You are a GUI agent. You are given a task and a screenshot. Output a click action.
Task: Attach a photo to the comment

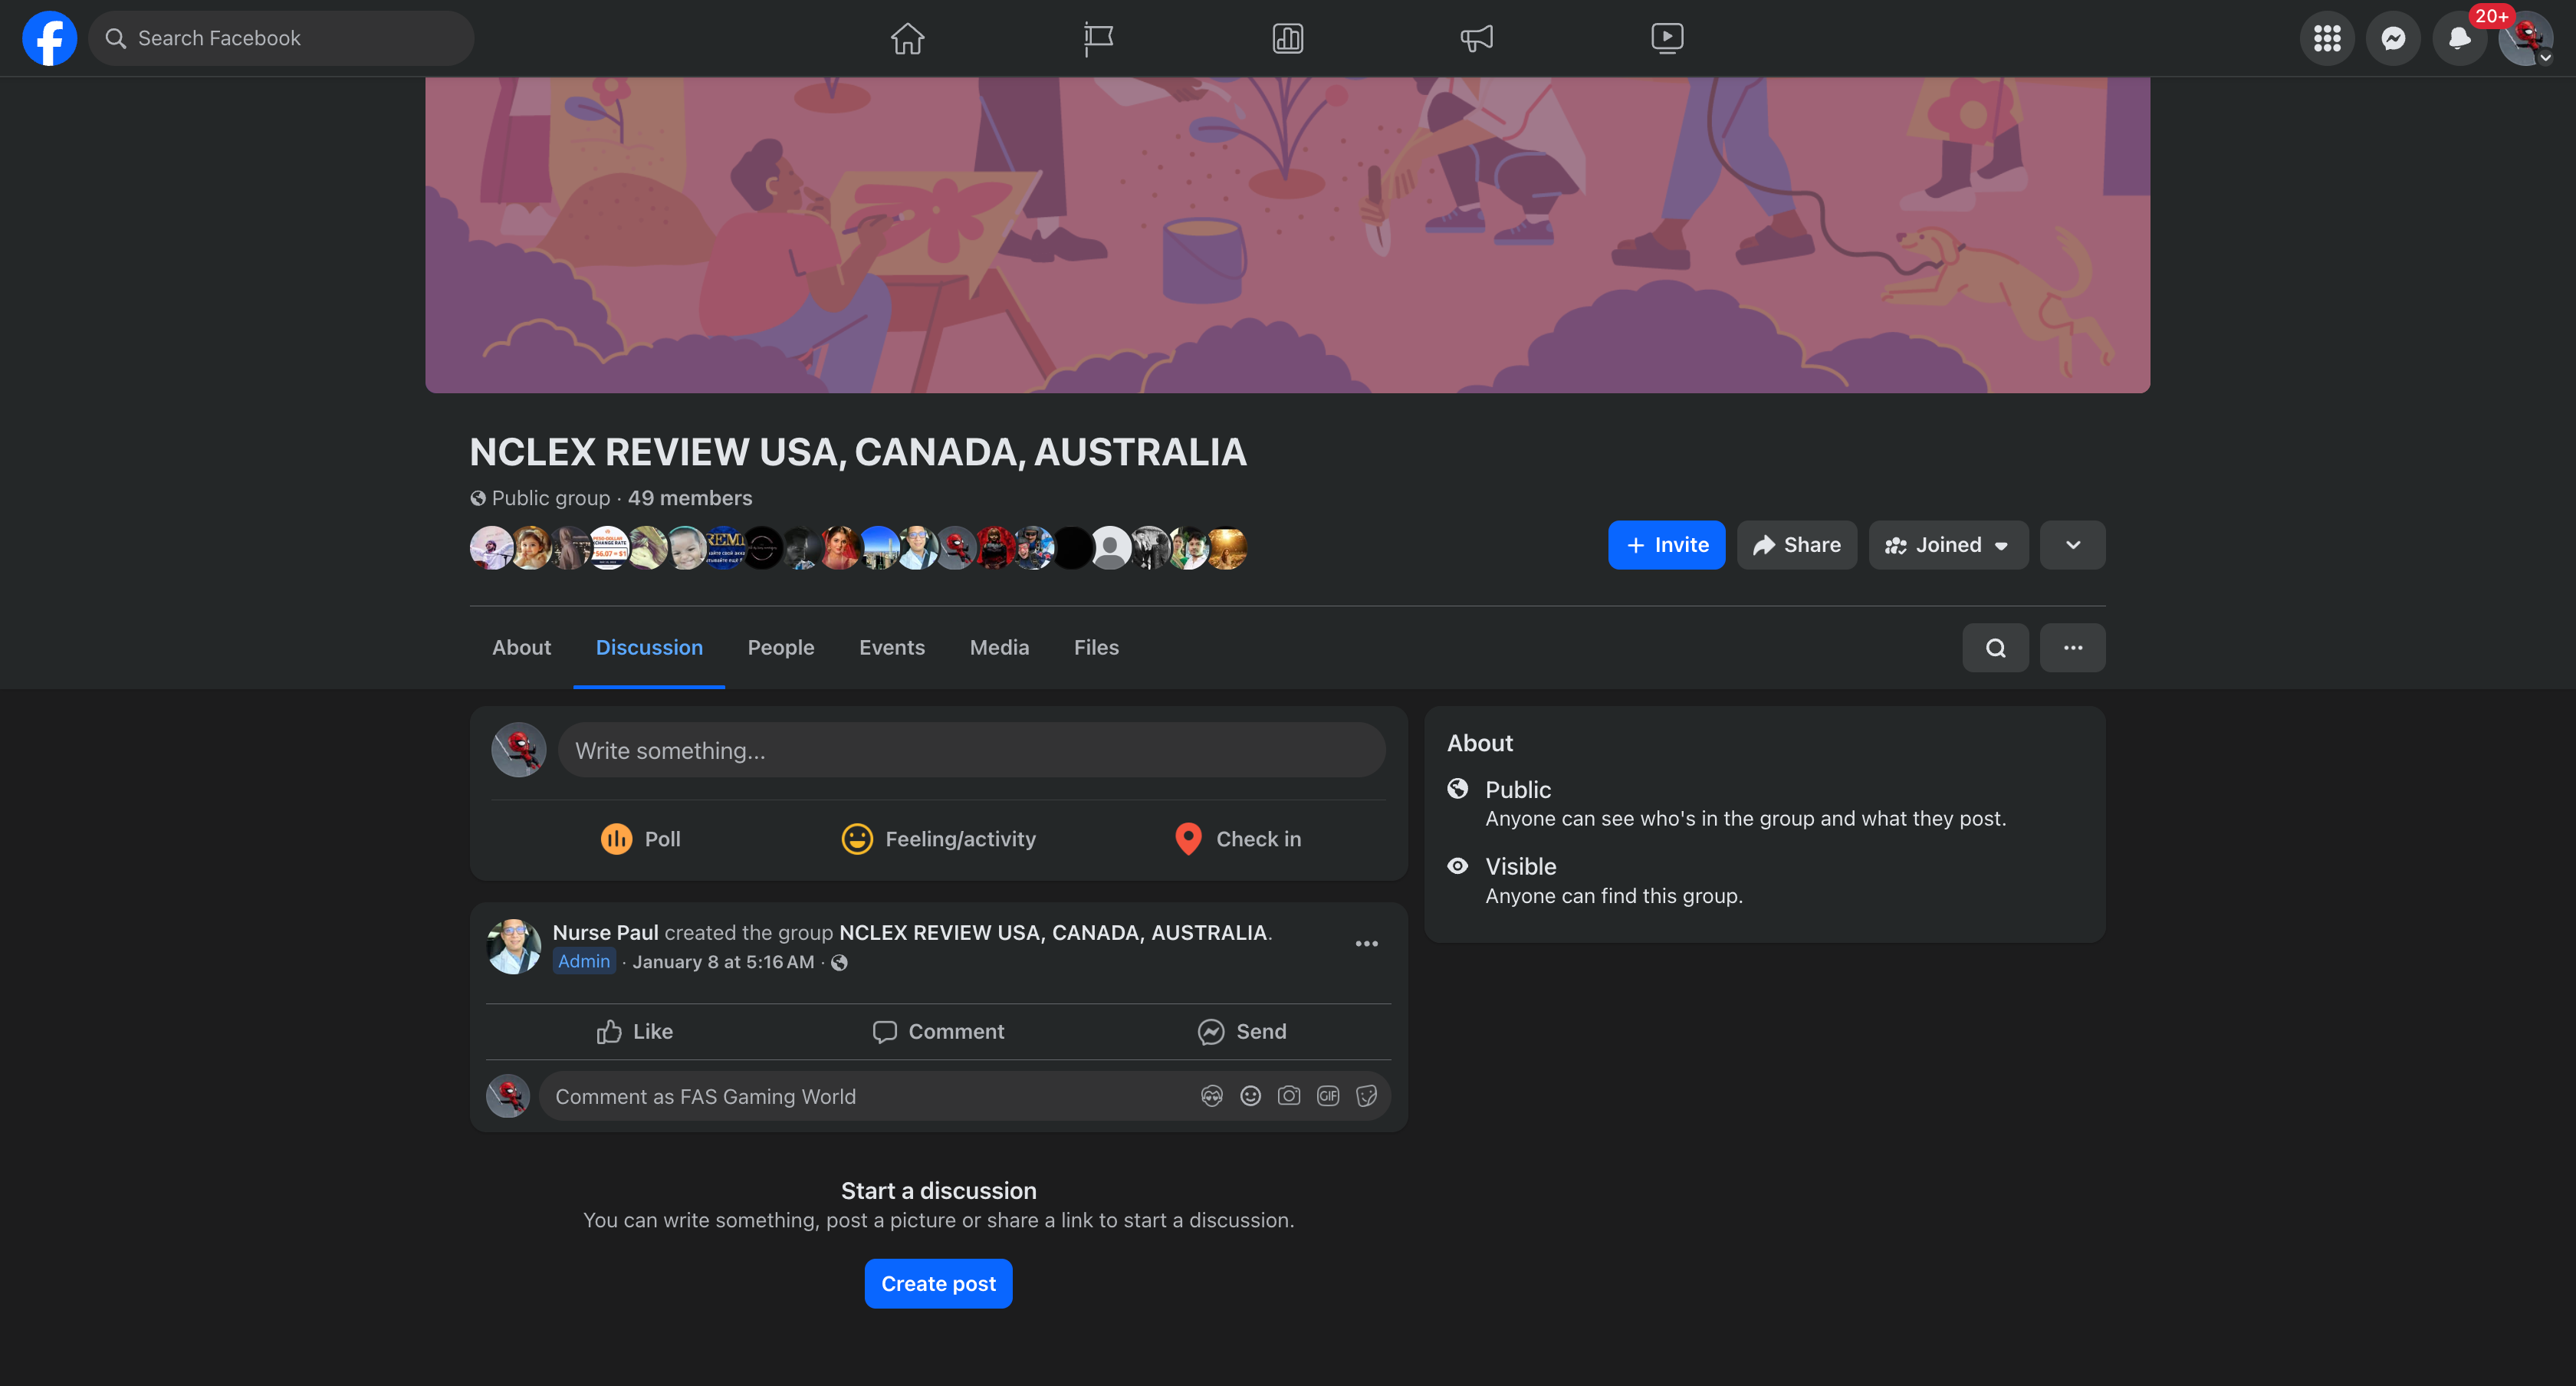point(1289,1096)
